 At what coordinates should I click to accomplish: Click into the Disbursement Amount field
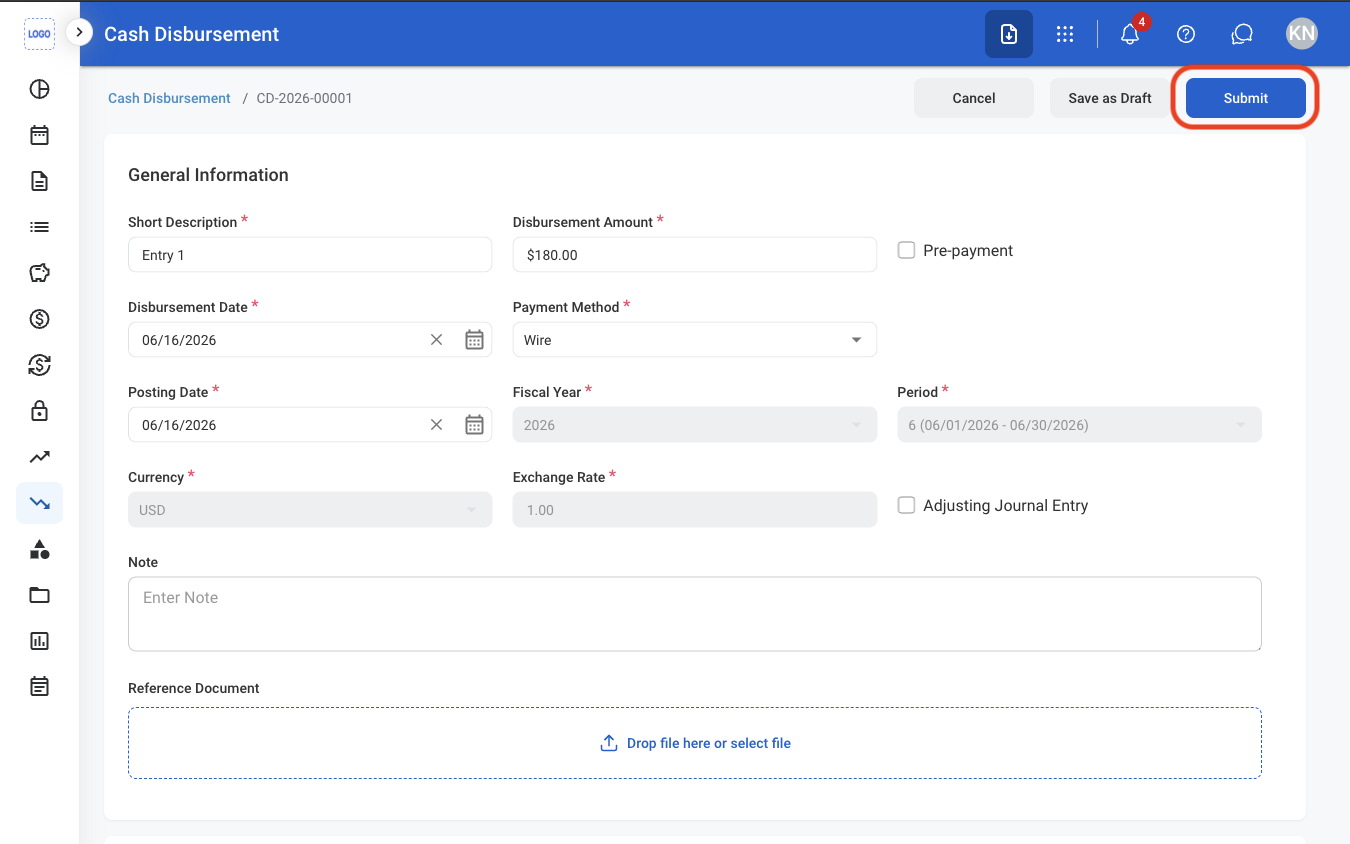[694, 255]
